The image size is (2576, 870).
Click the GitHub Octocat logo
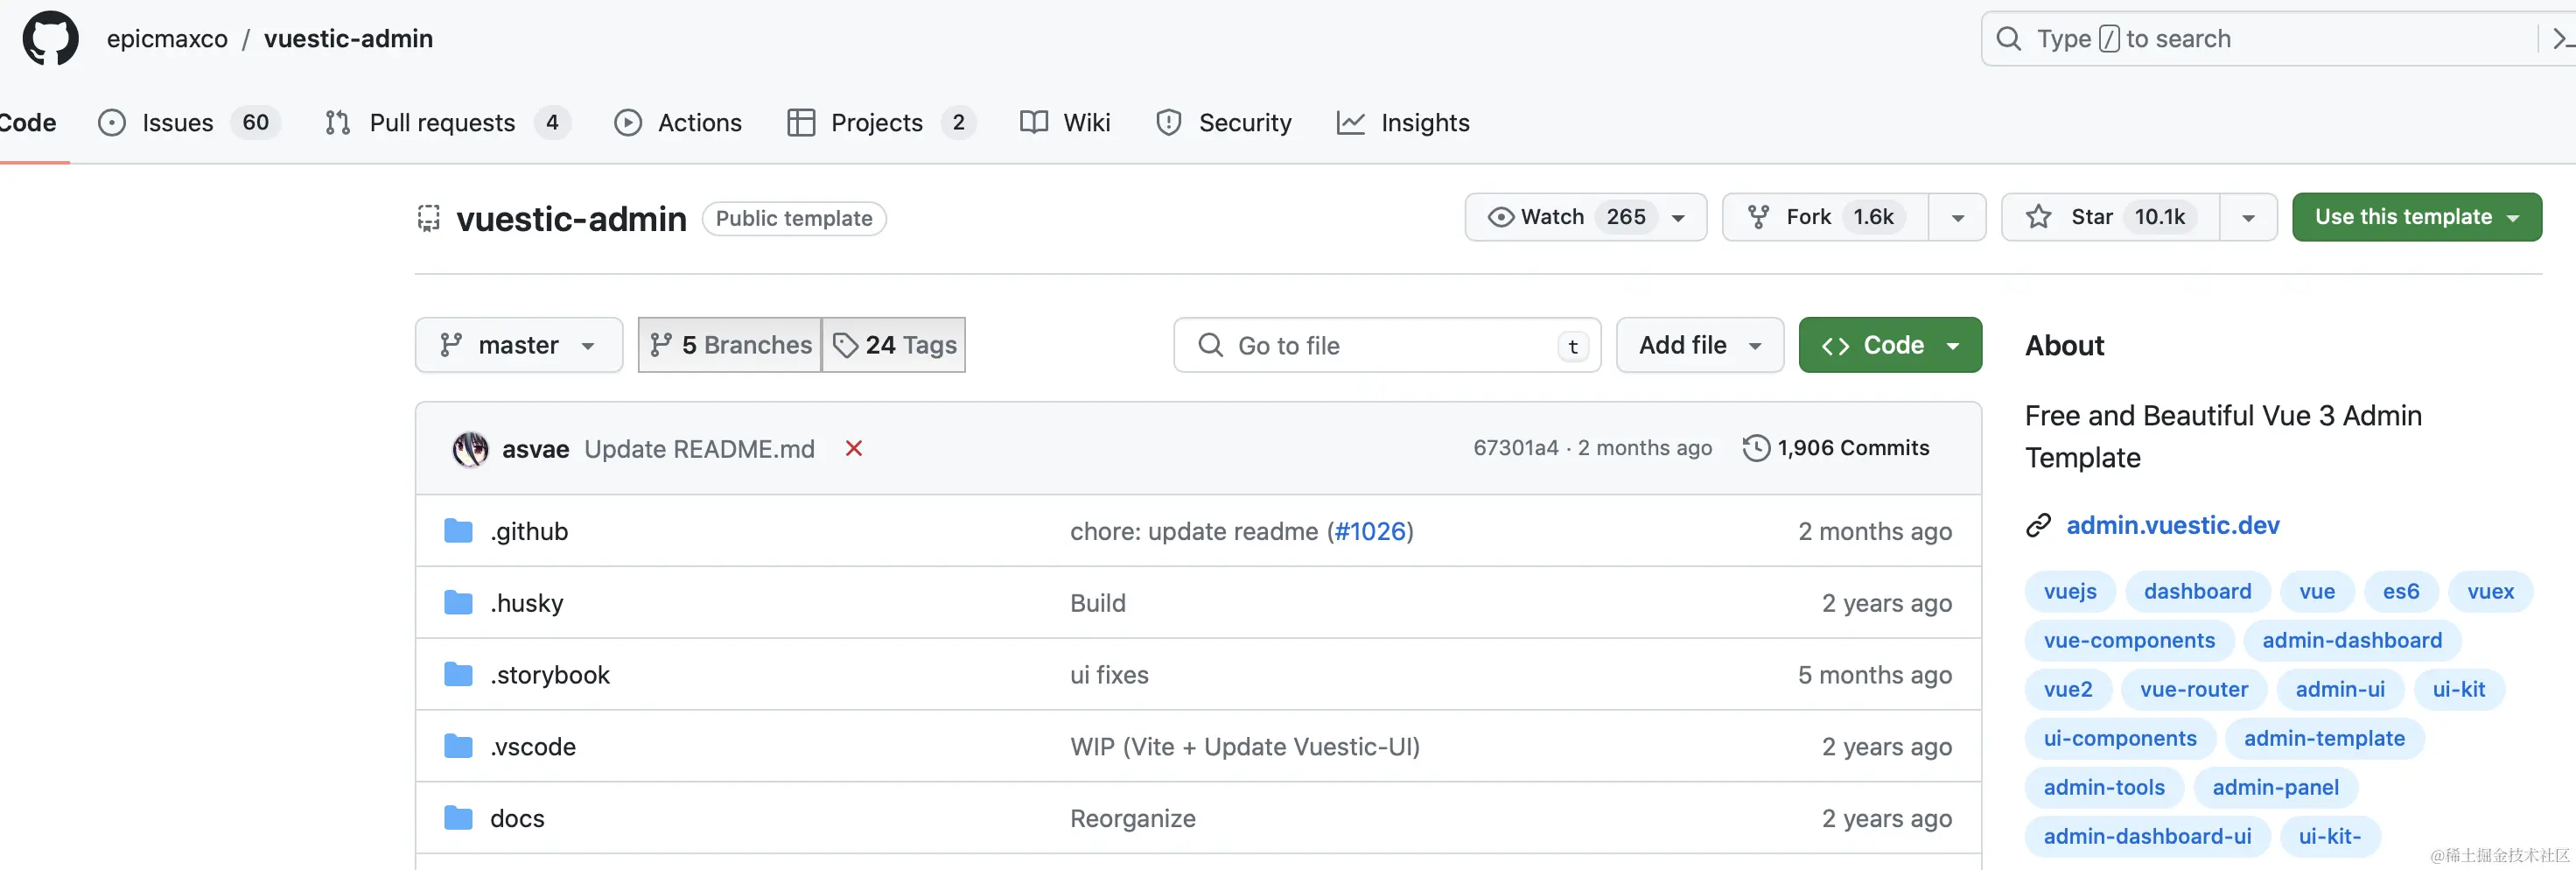50,39
